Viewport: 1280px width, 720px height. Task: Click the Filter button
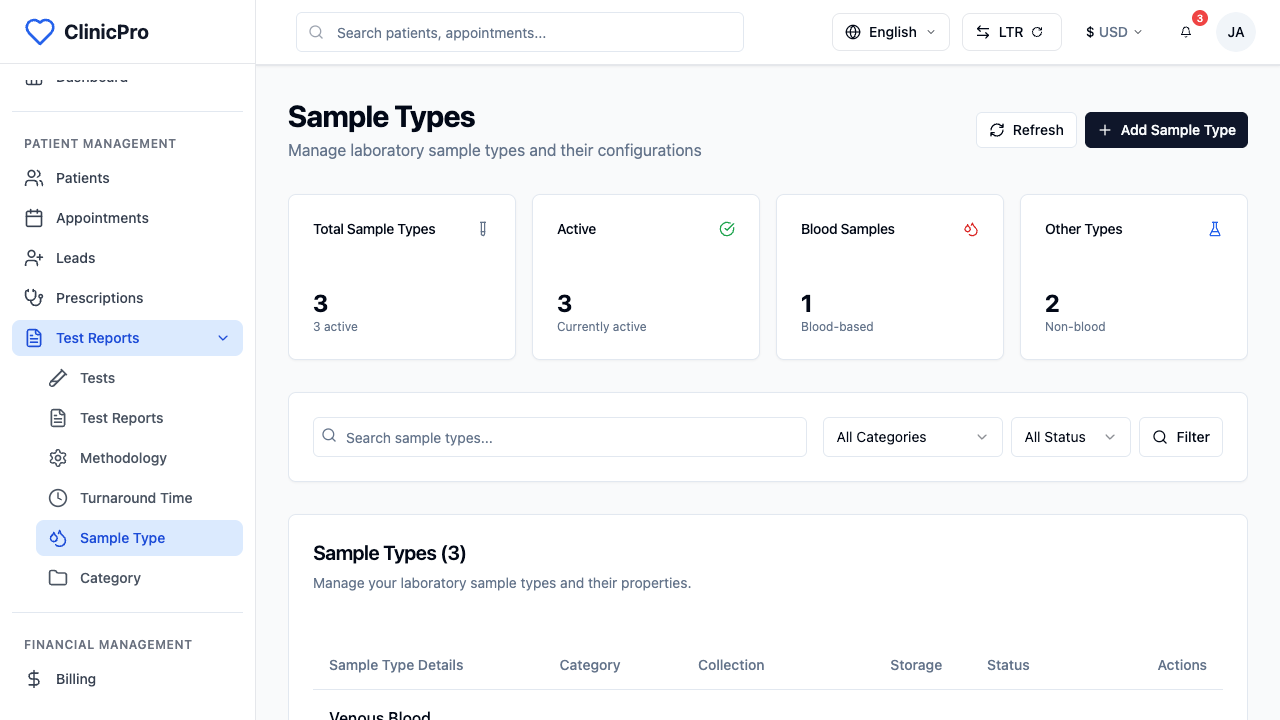click(x=1180, y=437)
